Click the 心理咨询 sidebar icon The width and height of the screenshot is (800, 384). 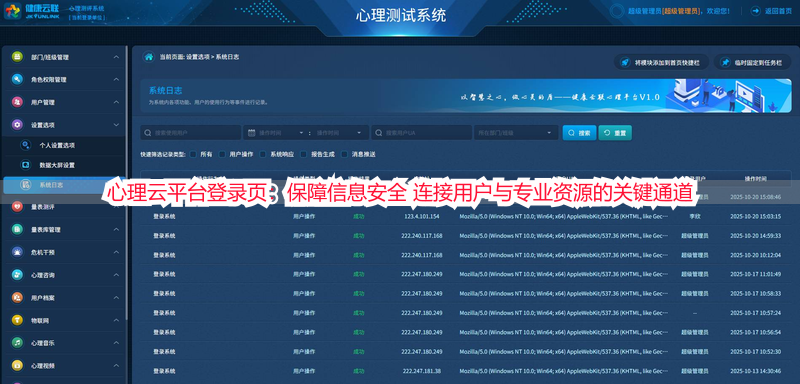pyautogui.click(x=17, y=275)
